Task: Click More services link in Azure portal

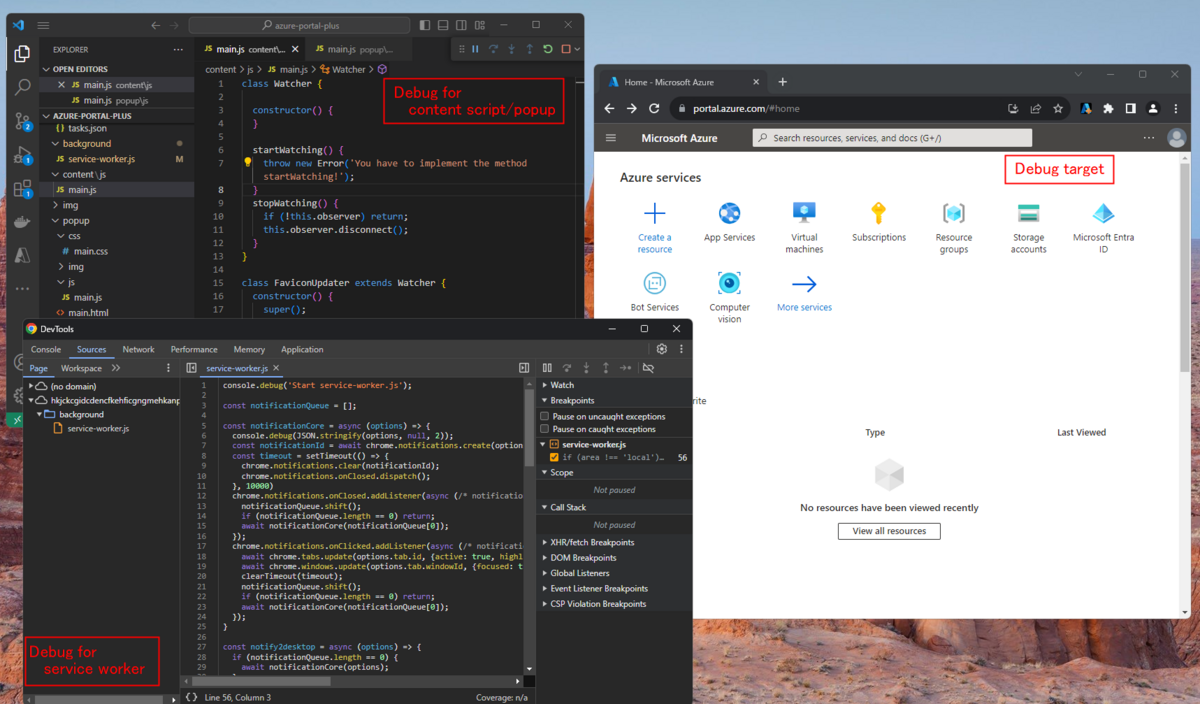Action: click(804, 292)
